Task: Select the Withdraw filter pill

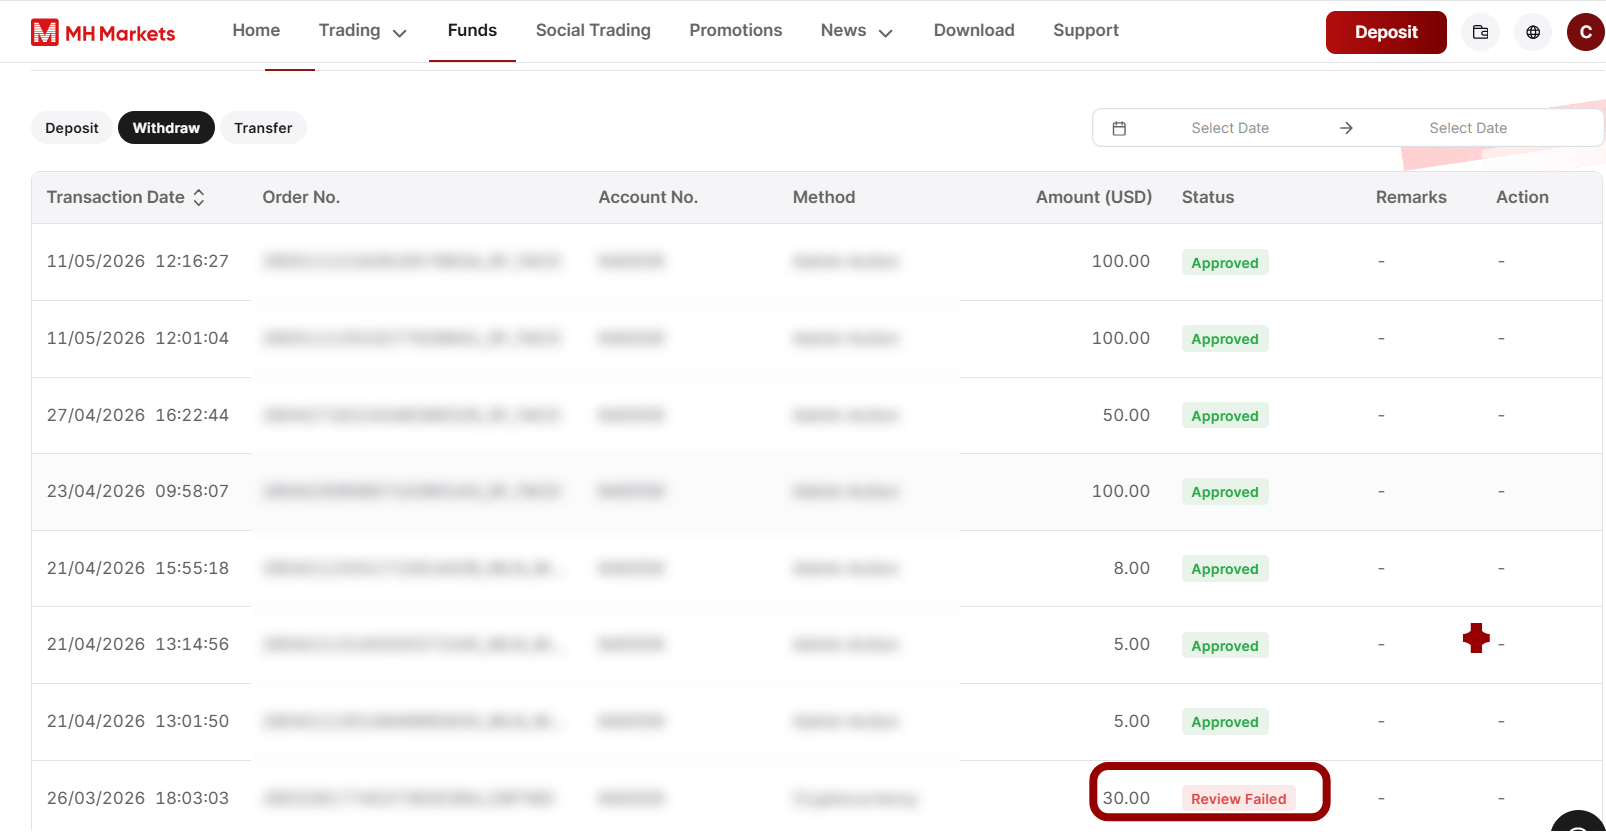Action: click(166, 128)
